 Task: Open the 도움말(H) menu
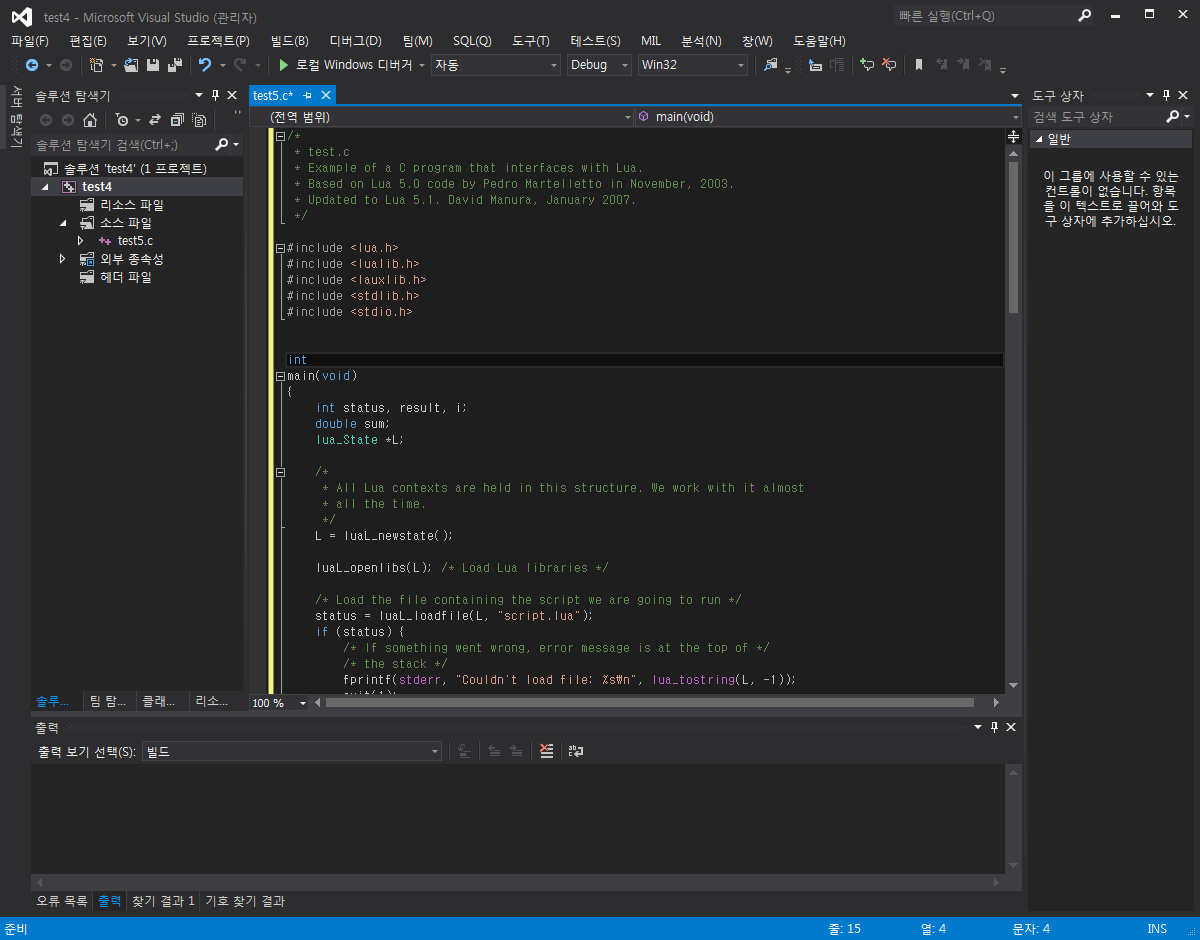[819, 41]
